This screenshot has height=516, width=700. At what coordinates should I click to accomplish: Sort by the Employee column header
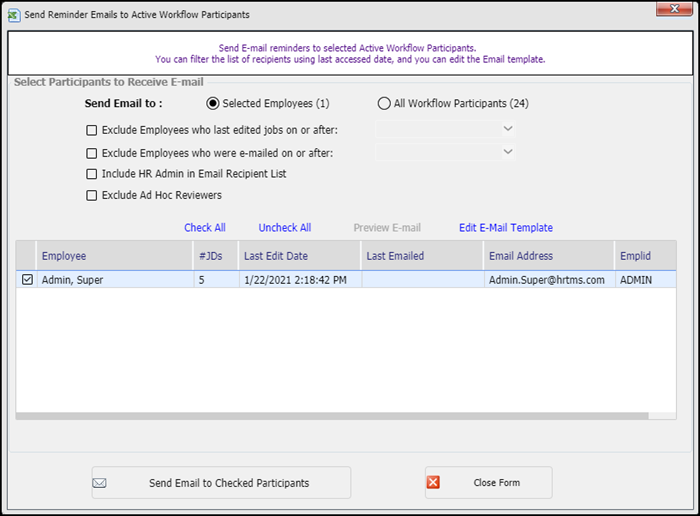click(x=64, y=256)
